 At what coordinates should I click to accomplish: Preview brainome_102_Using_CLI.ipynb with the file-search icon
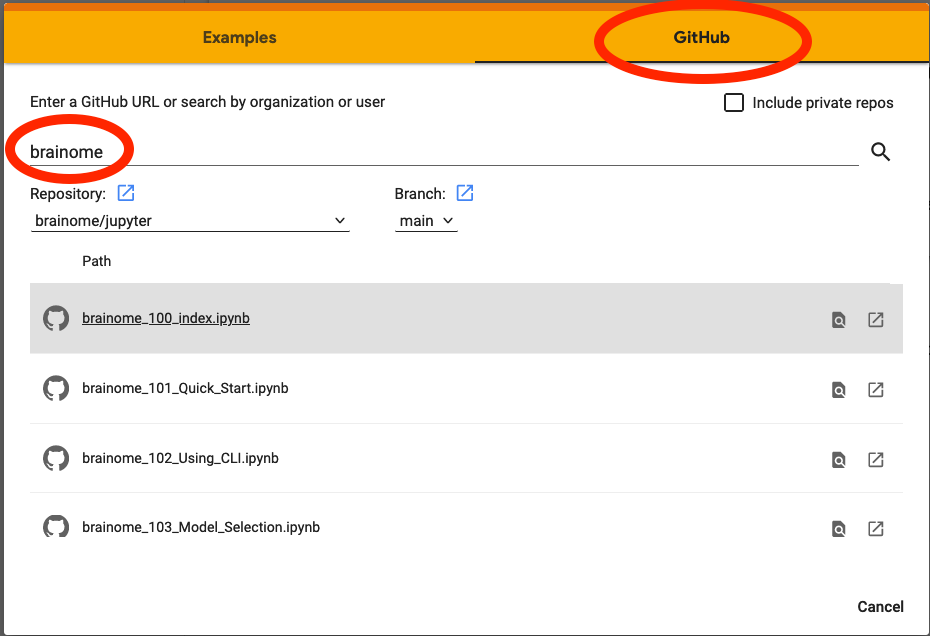click(x=839, y=460)
